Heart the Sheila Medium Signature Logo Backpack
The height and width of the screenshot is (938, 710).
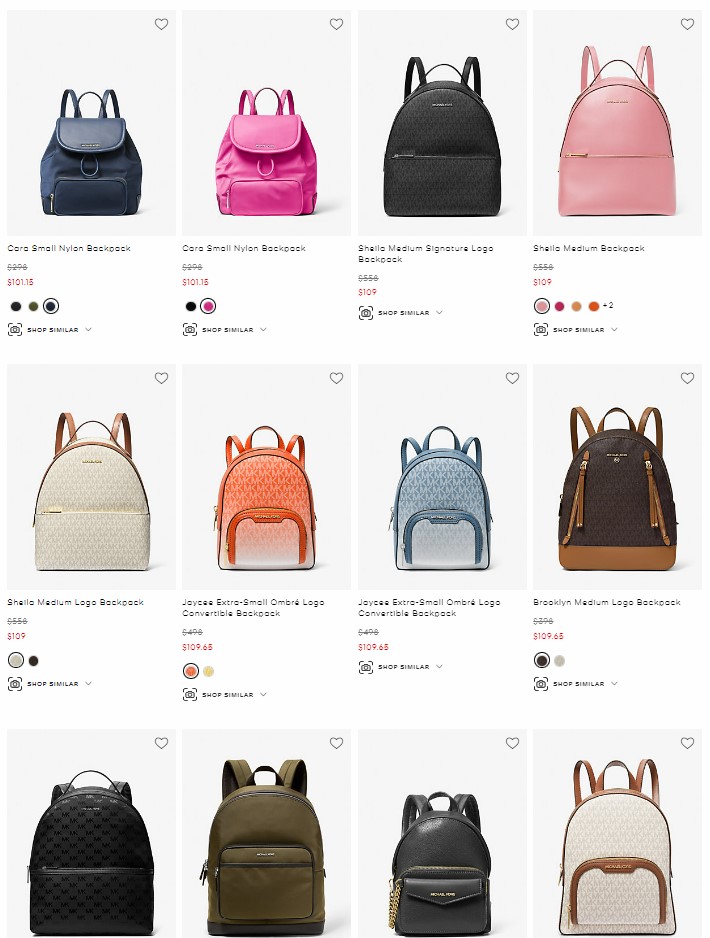pos(513,24)
